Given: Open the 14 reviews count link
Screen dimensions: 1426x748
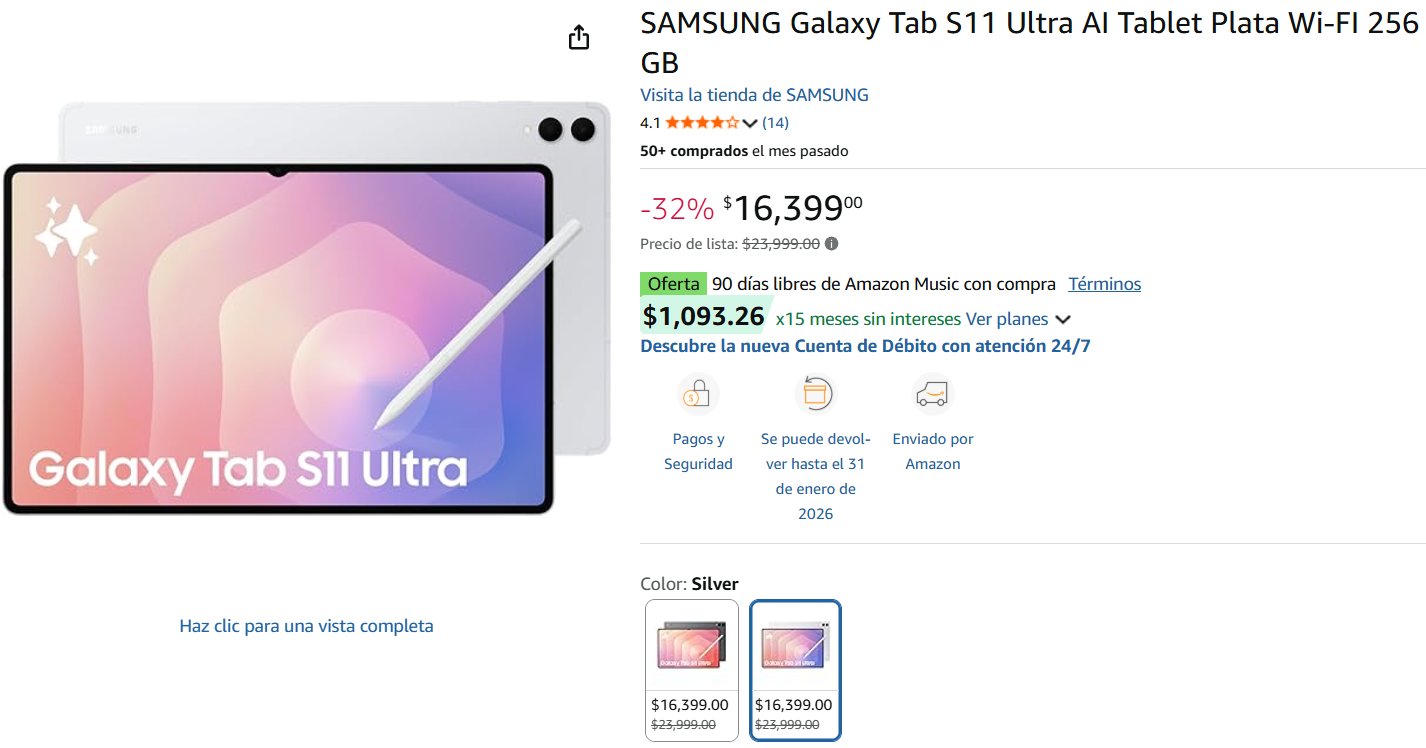Looking at the screenshot, I should 775,123.
